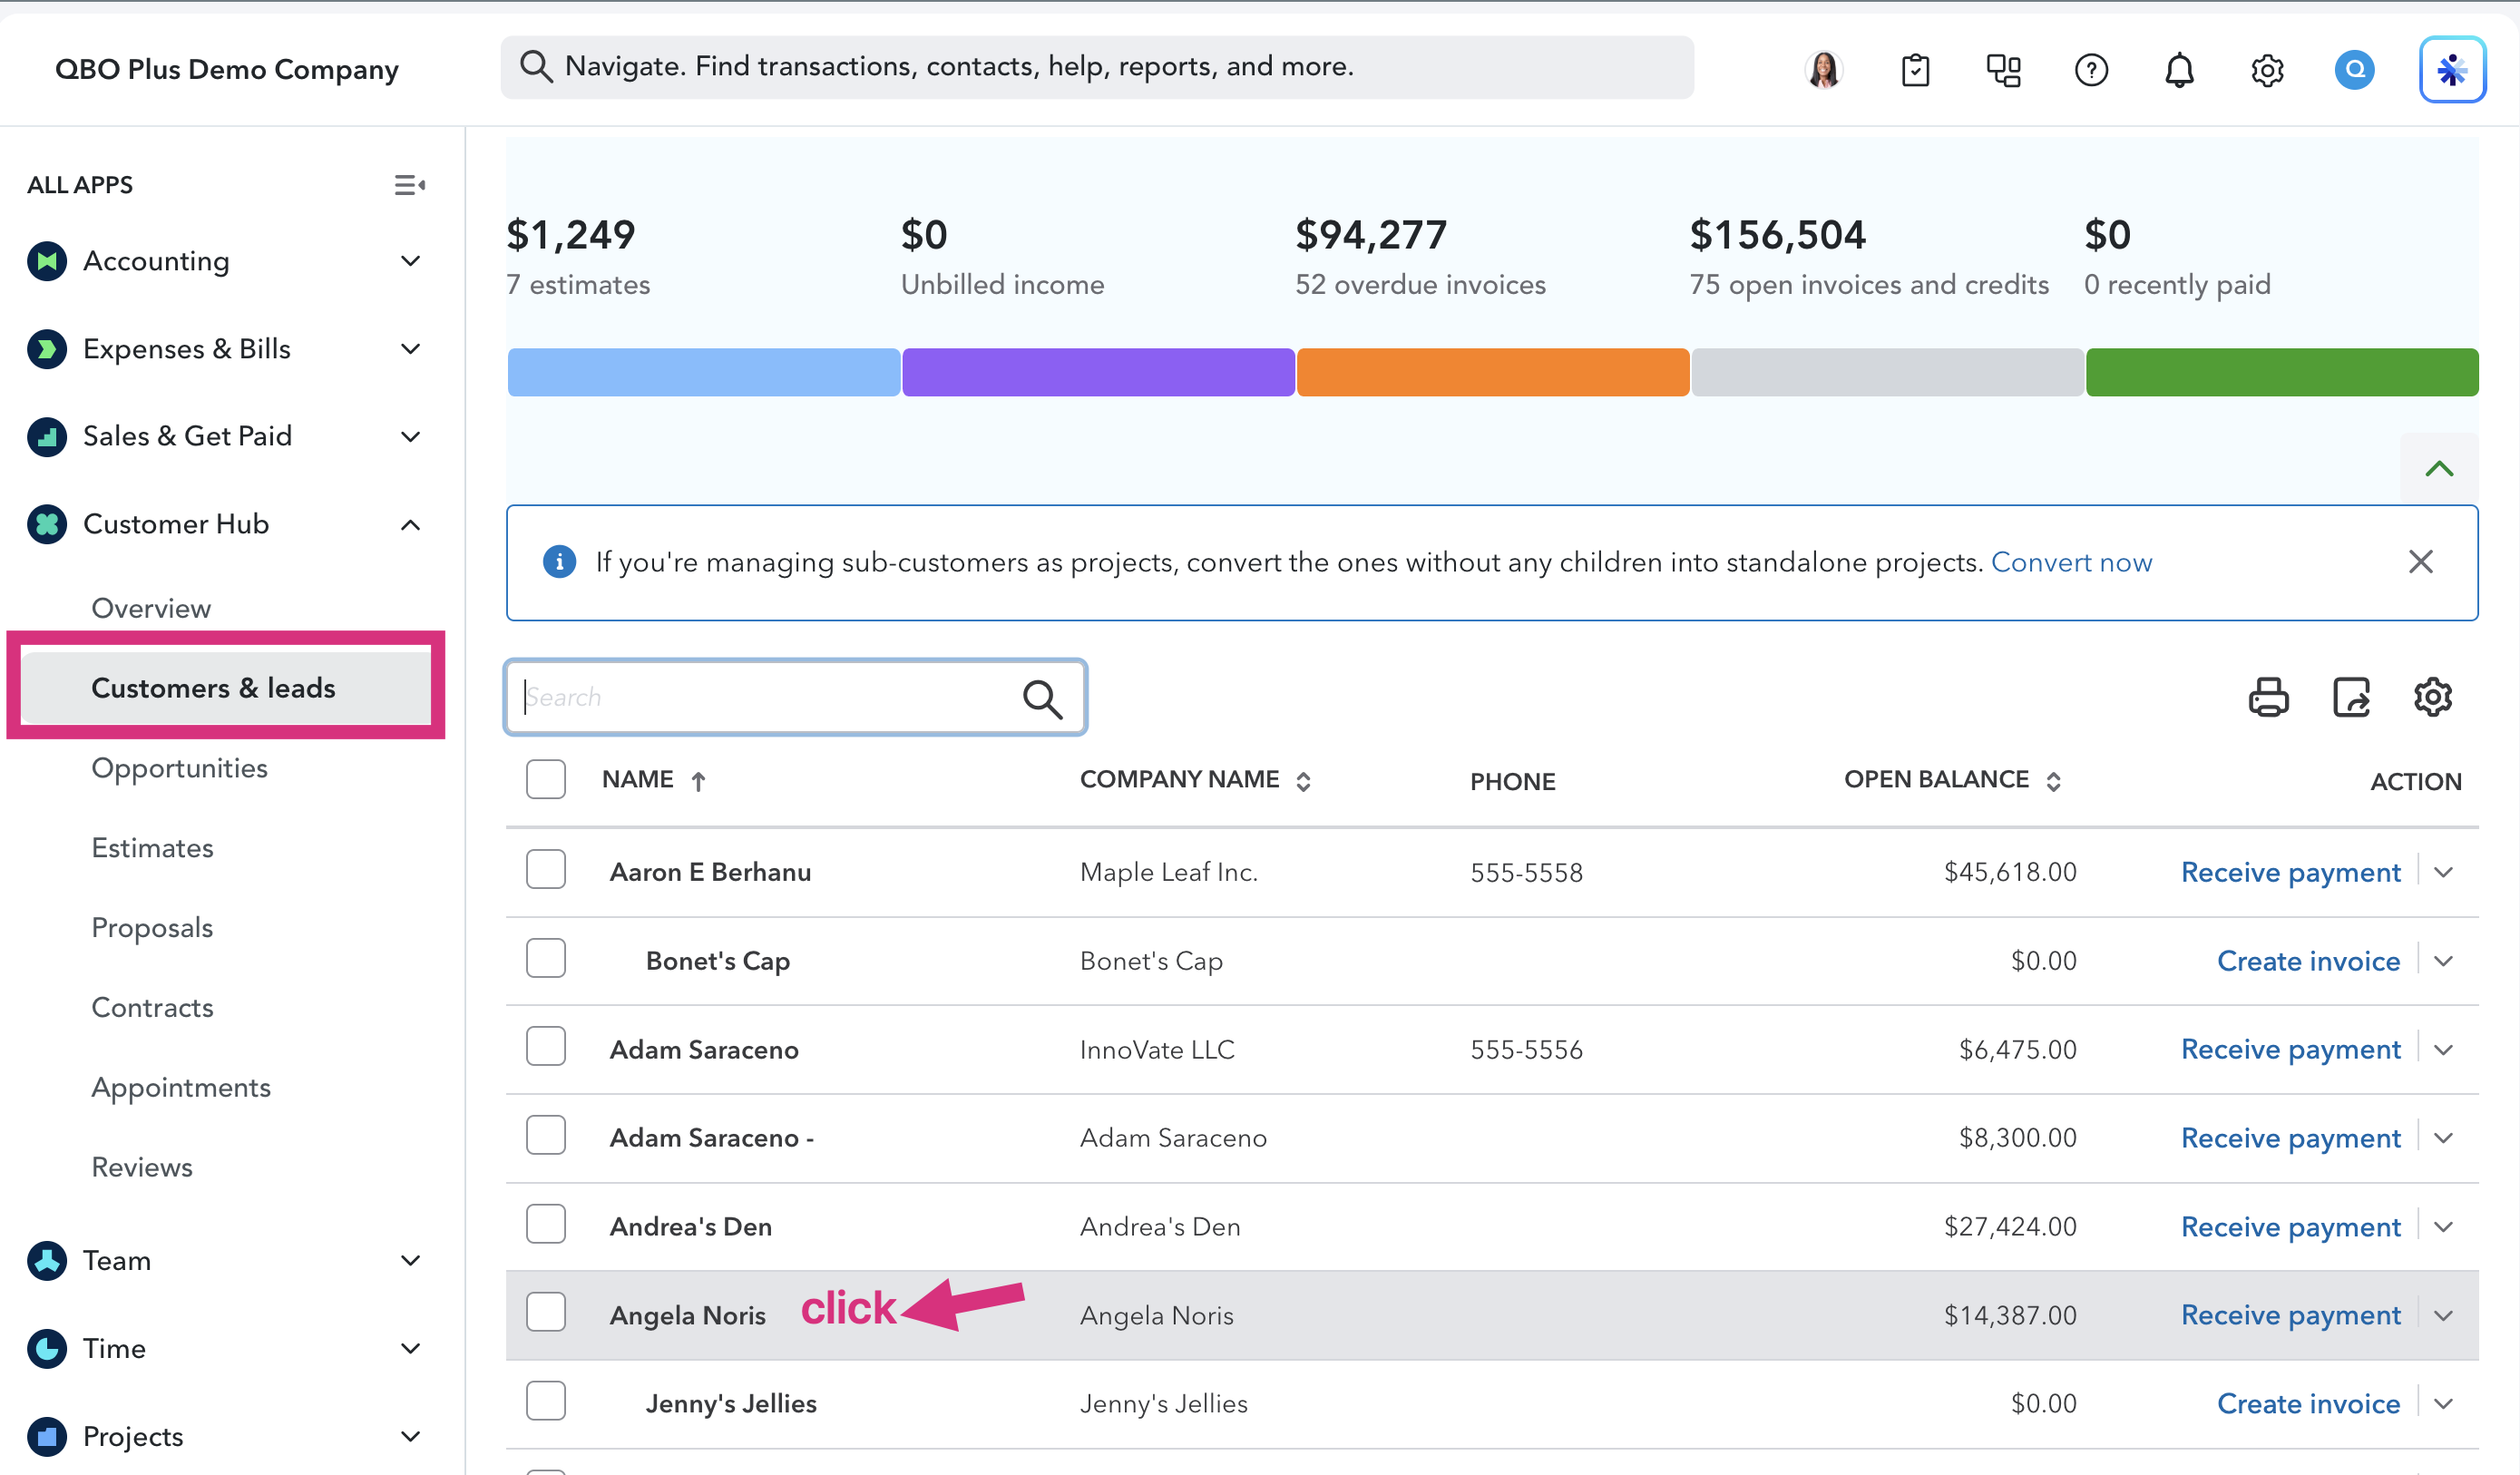Print the customer list
2520x1475 pixels.
coord(2268,697)
